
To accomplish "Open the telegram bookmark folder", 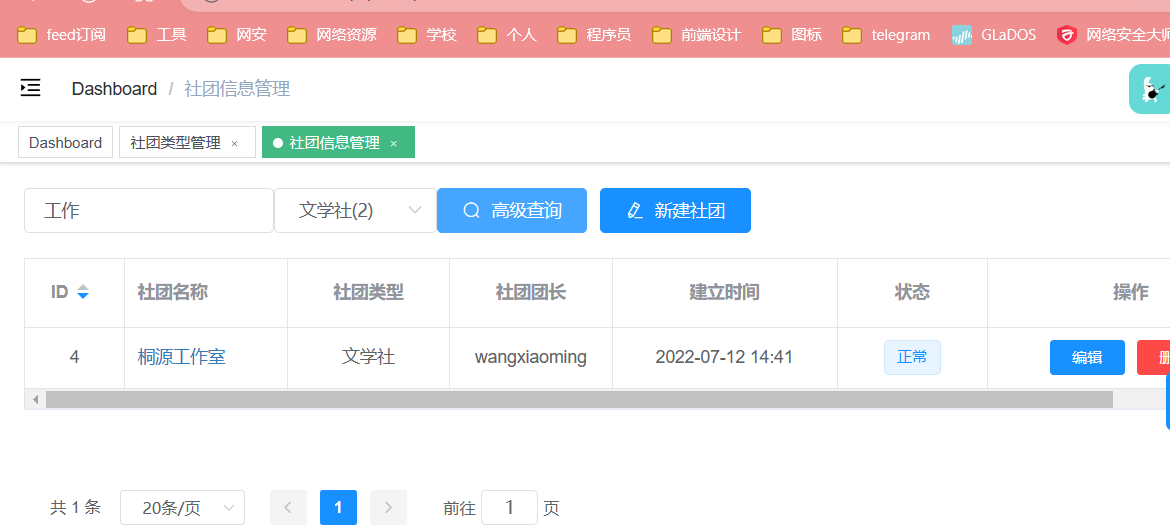I will tap(886, 35).
